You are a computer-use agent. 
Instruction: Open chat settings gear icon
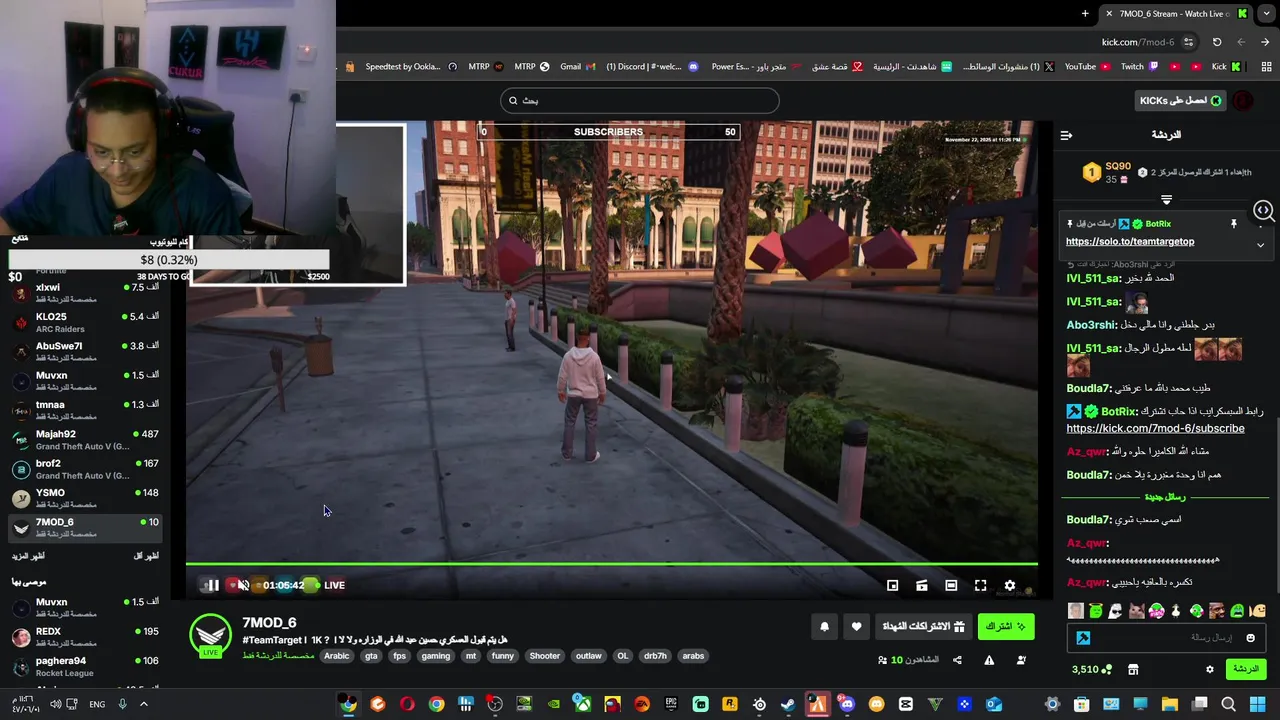tap(1209, 669)
